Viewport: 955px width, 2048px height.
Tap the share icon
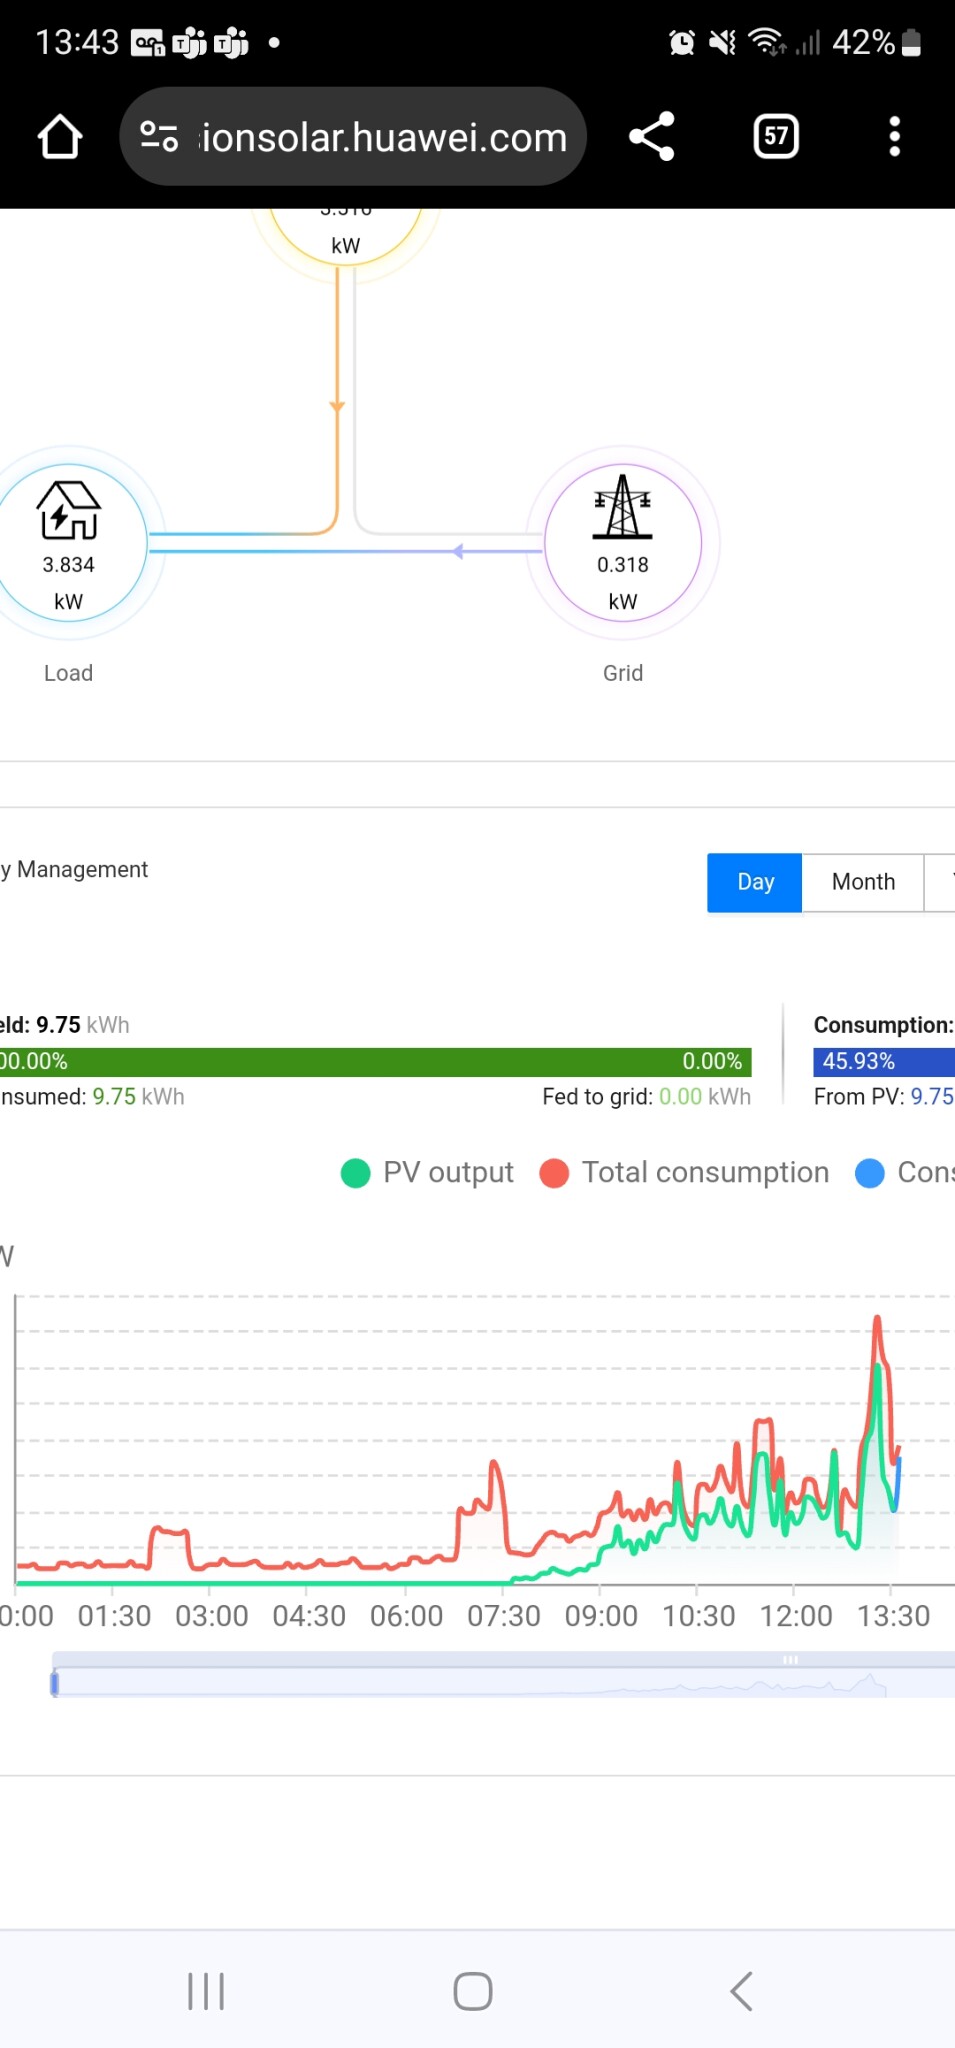click(652, 137)
